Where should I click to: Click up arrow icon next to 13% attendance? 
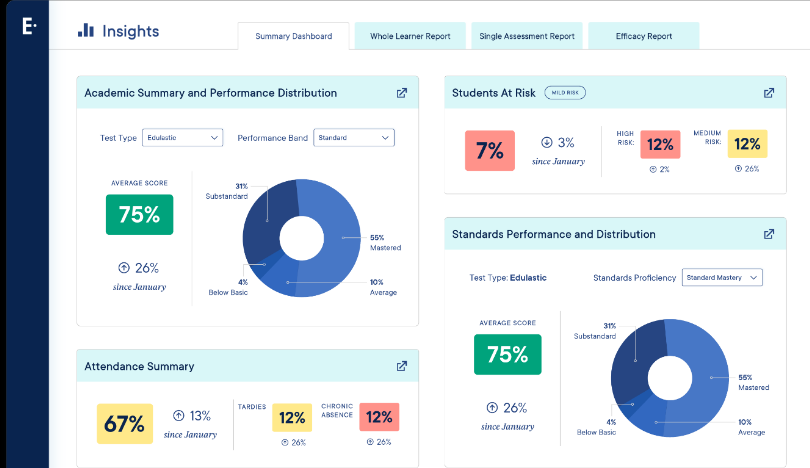coord(178,415)
